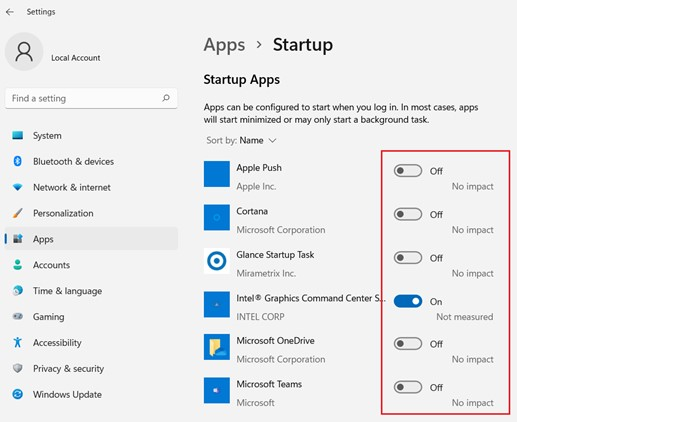Image resolution: width=696 pixels, height=422 pixels.
Task: Click the Find a setting search box
Action: (x=85, y=99)
